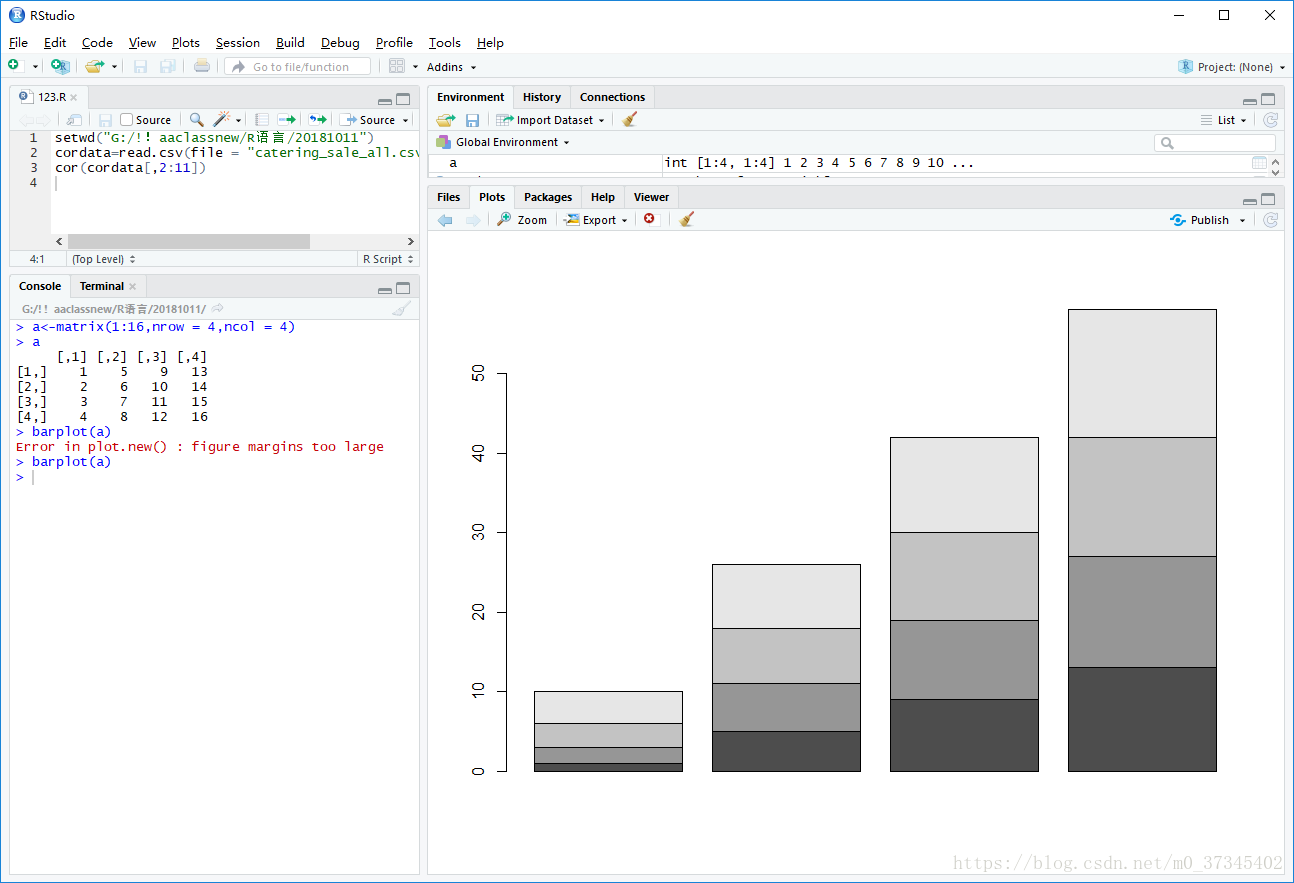Click the Show in New Window icon in the editor

74,120
